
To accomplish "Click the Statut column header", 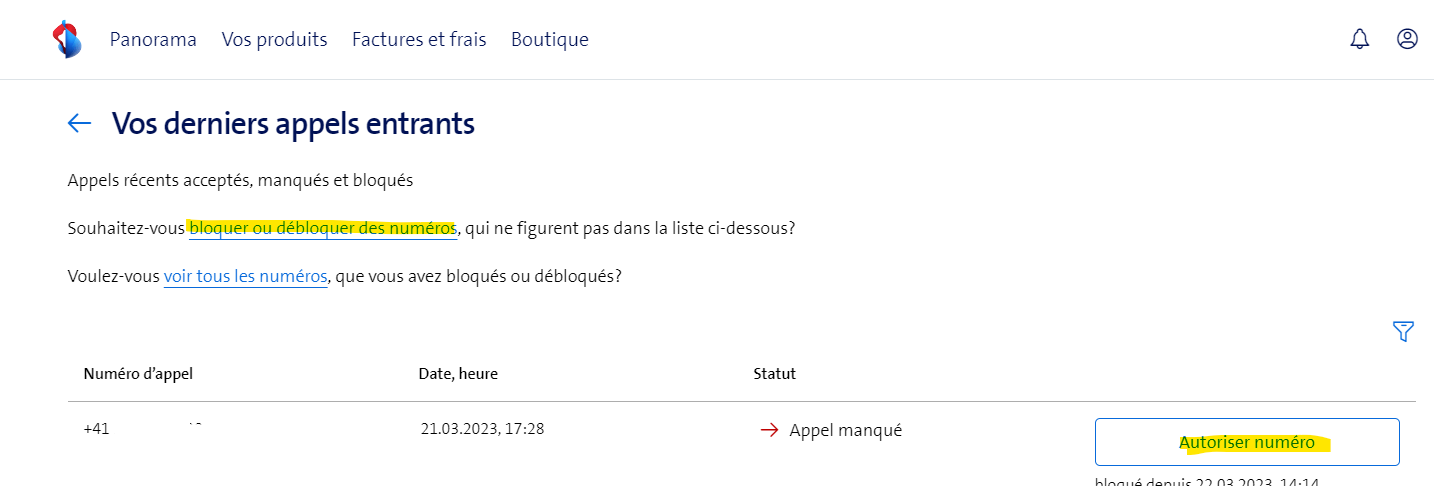I will click(x=774, y=374).
